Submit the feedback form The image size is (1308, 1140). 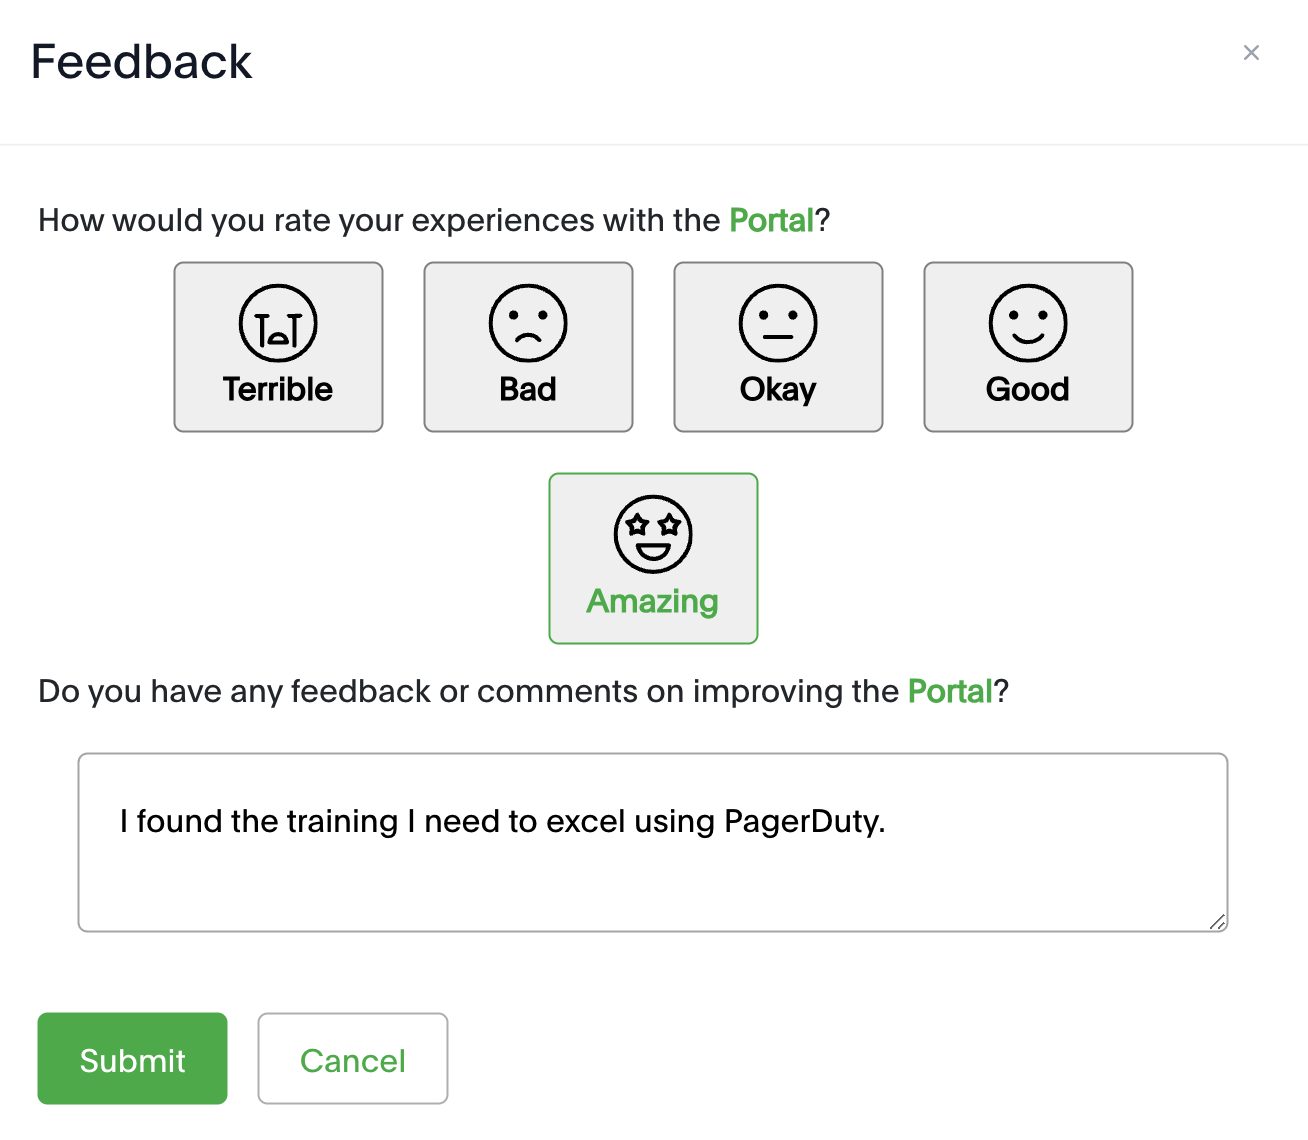click(x=133, y=1059)
